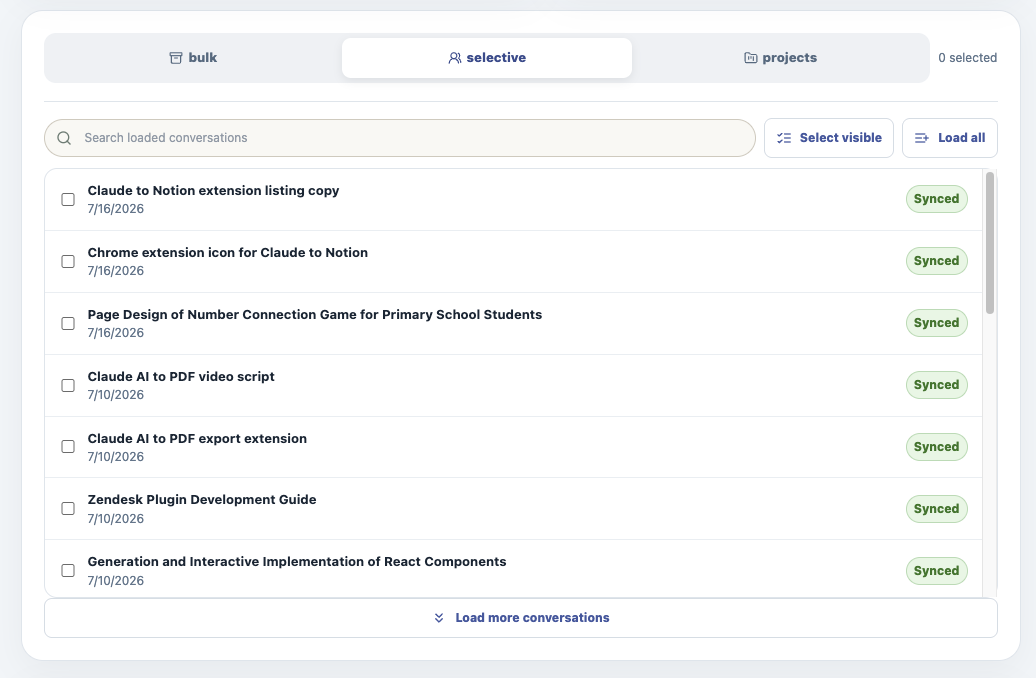Select the selective tab
Screen dimensions: 1036x678
pos(487,57)
